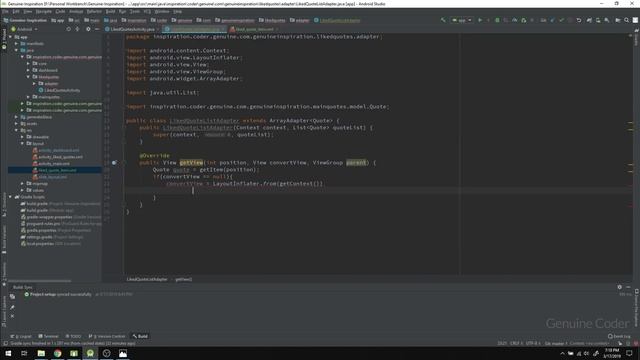The width and height of the screenshot is (640, 360).
Task: Click the Build panel toggle view icon
Action: click(x=12, y=297)
